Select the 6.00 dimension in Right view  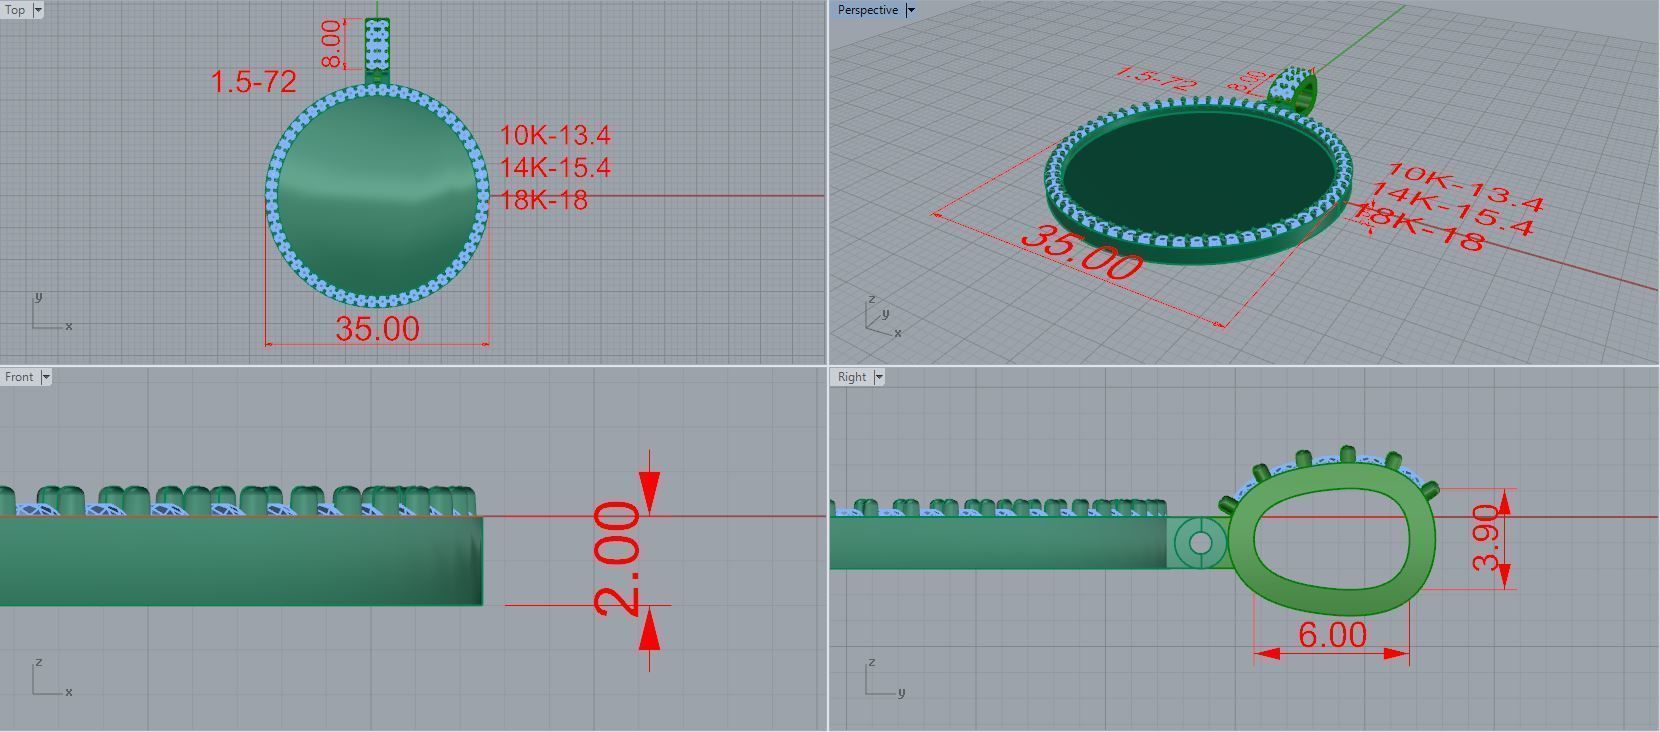click(x=1332, y=635)
